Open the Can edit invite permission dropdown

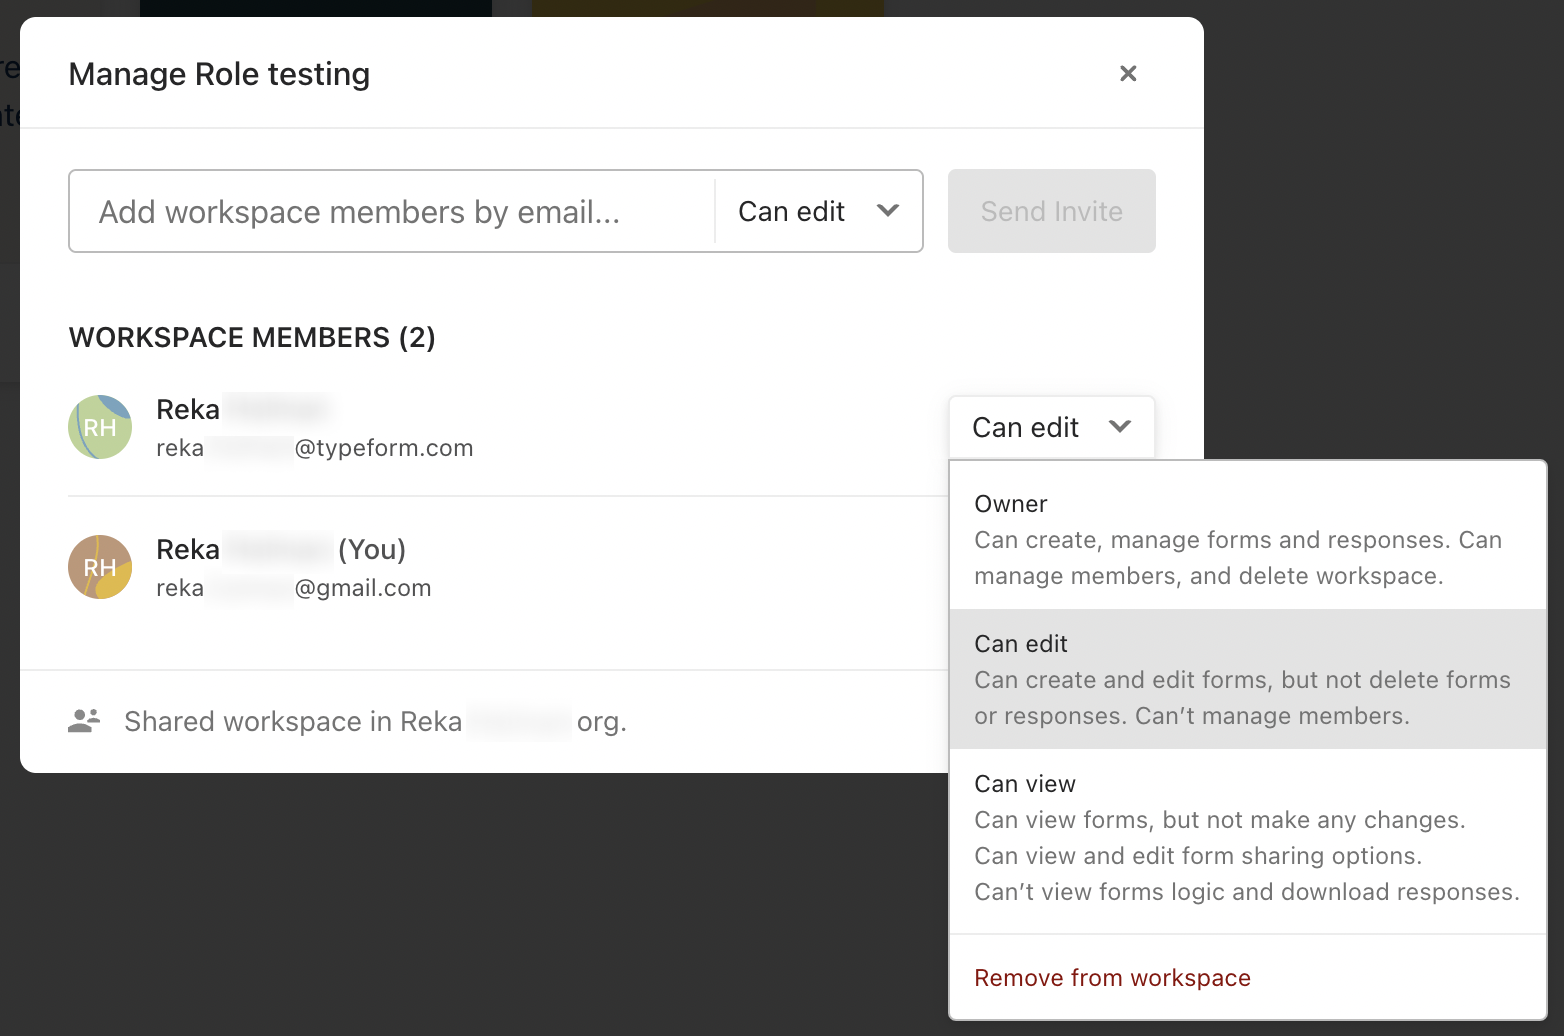(818, 211)
